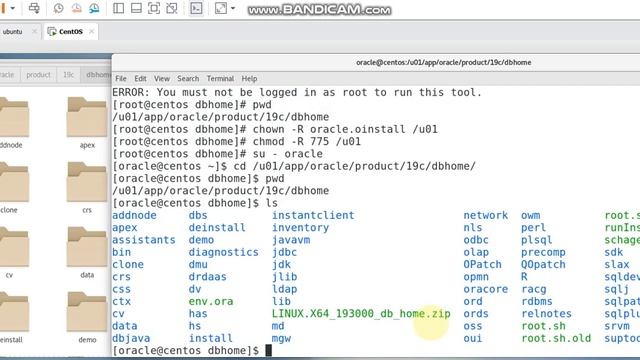Image resolution: width=640 pixels, height=360 pixels.
Task: Select the crs folder in file manager
Action: (x=87, y=187)
